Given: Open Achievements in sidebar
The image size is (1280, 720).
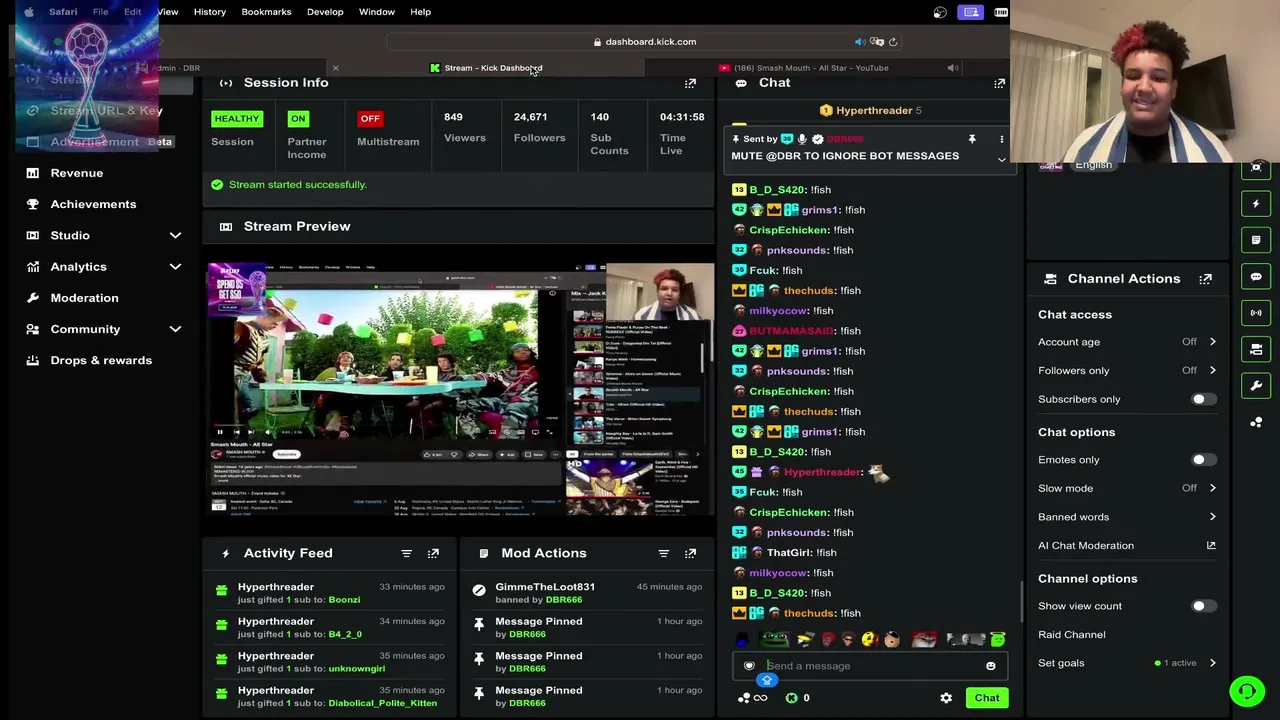Looking at the screenshot, I should click(x=93, y=204).
